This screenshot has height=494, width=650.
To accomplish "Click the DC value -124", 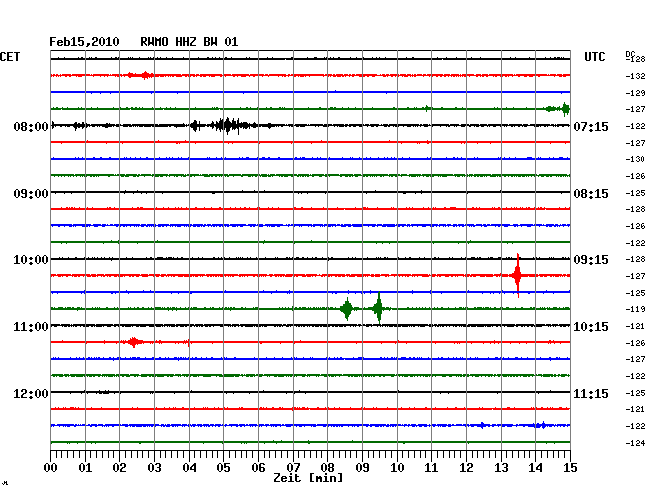I will pos(635,443).
